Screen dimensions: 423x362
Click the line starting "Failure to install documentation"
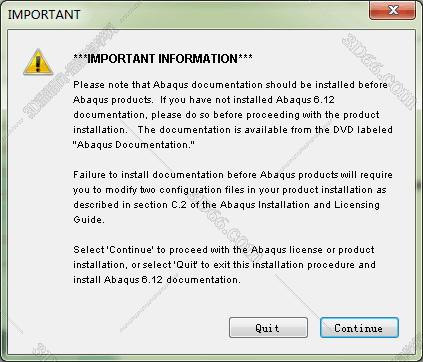pos(233,175)
